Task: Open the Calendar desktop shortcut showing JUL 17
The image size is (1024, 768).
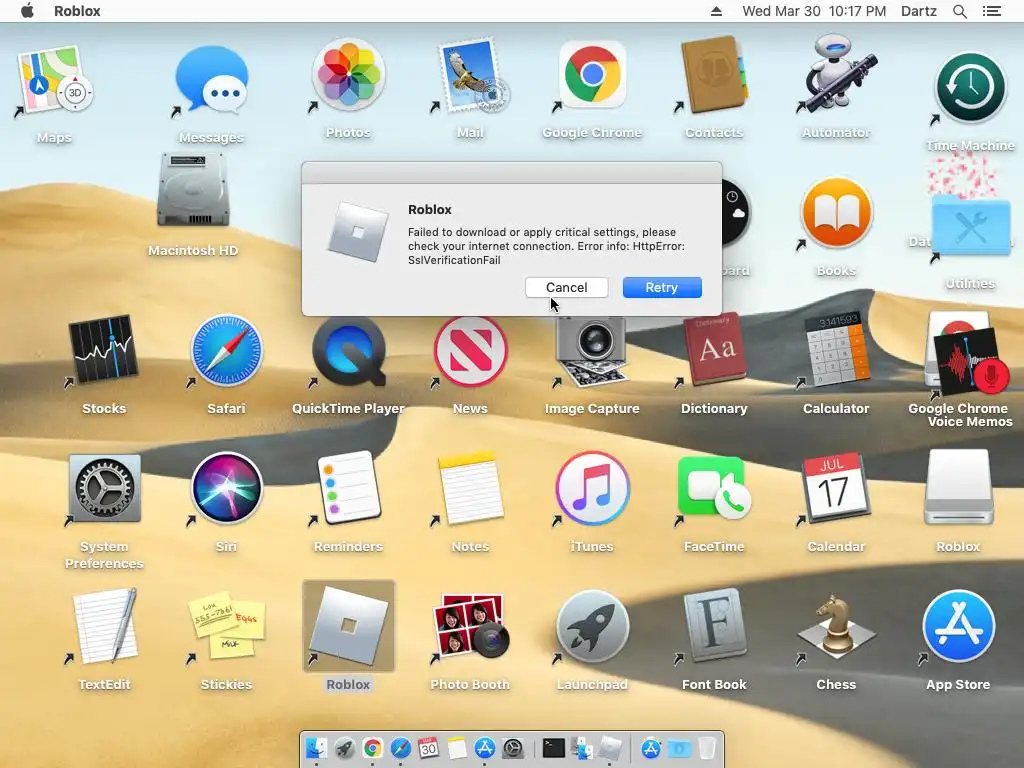Action: [836, 488]
